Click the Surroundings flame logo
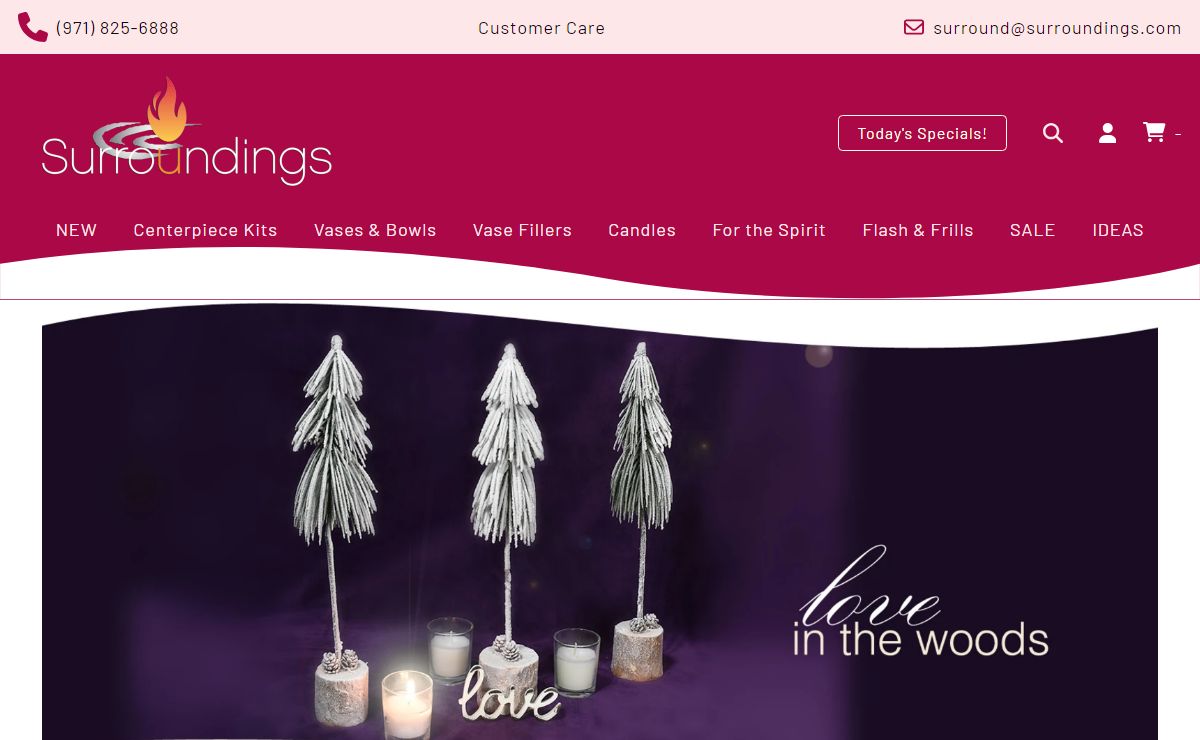 [x=187, y=131]
